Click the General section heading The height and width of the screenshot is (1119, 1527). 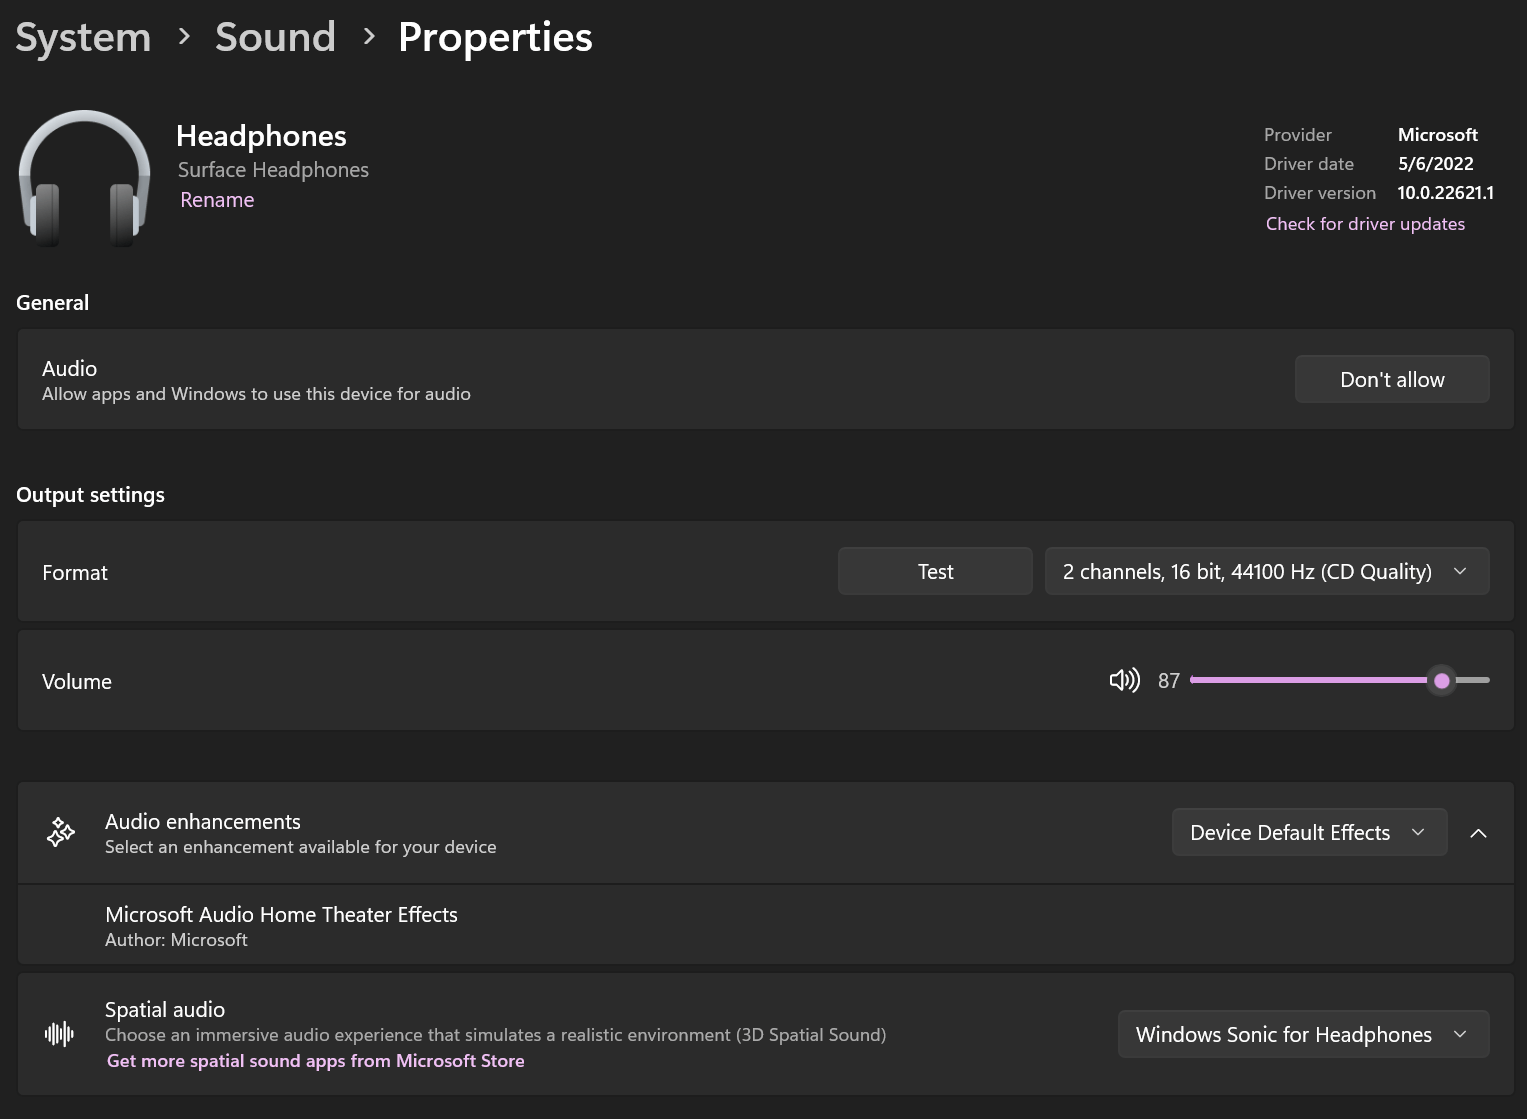pyautogui.click(x=53, y=303)
